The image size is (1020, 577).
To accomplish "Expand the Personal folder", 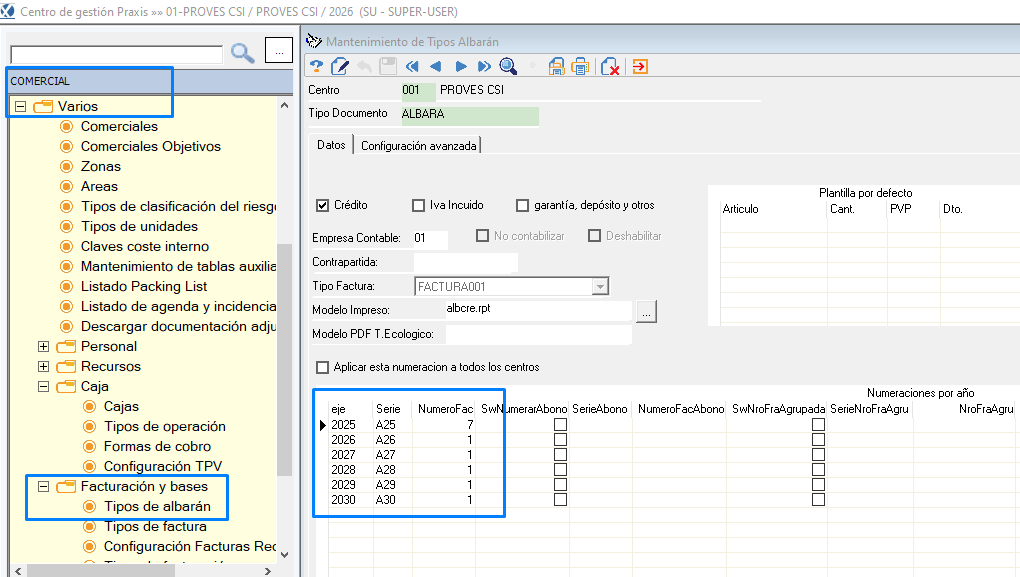I will 44,347.
